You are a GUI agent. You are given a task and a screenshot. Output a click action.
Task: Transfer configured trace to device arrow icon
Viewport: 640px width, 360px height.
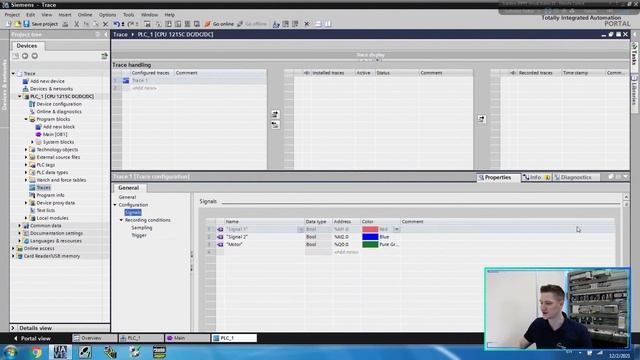tap(276, 114)
